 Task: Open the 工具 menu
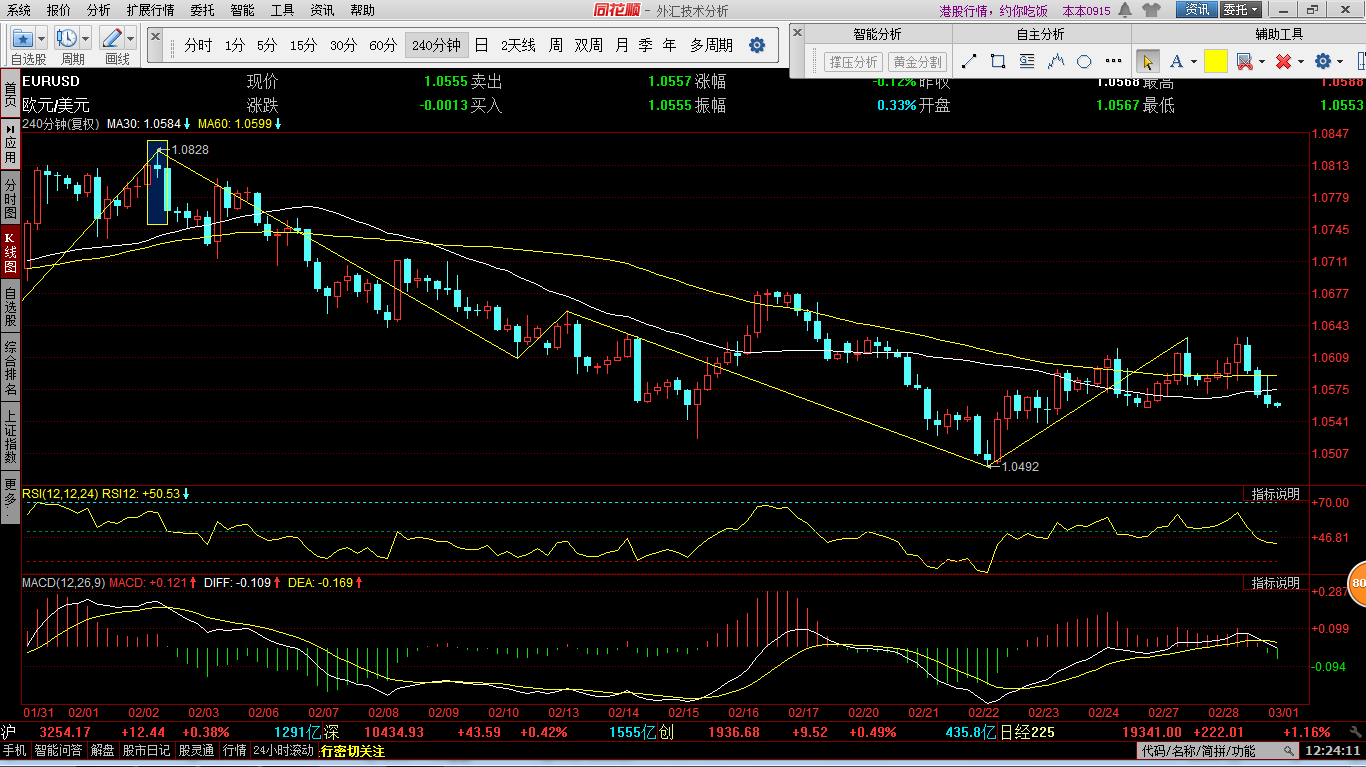point(283,10)
